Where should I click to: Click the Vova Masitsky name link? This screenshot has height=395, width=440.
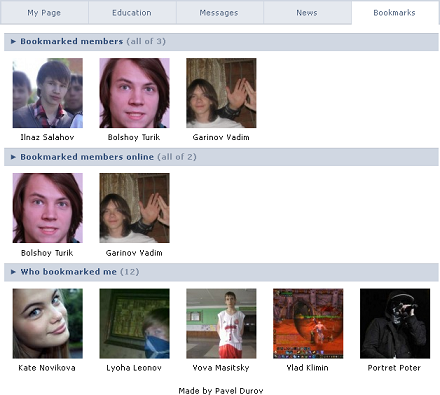click(x=221, y=368)
